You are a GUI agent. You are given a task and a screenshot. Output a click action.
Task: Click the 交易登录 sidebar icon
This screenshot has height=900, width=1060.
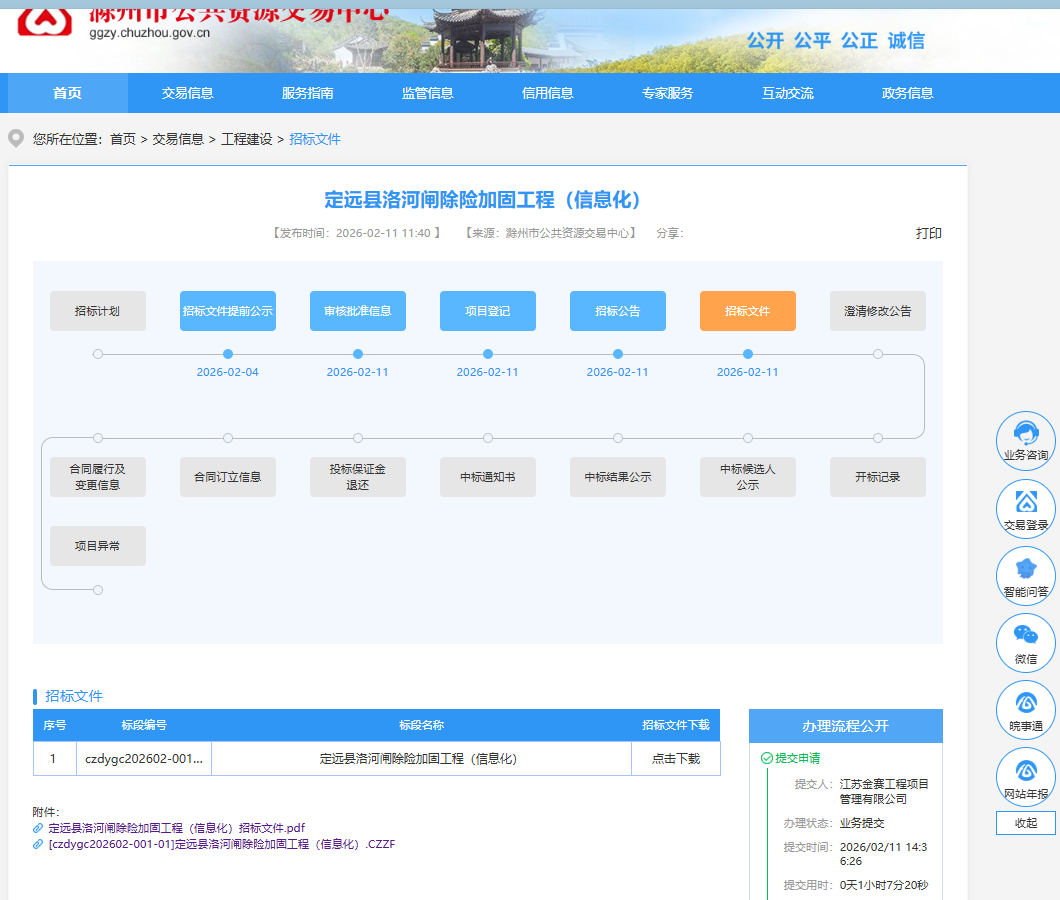click(x=1026, y=508)
